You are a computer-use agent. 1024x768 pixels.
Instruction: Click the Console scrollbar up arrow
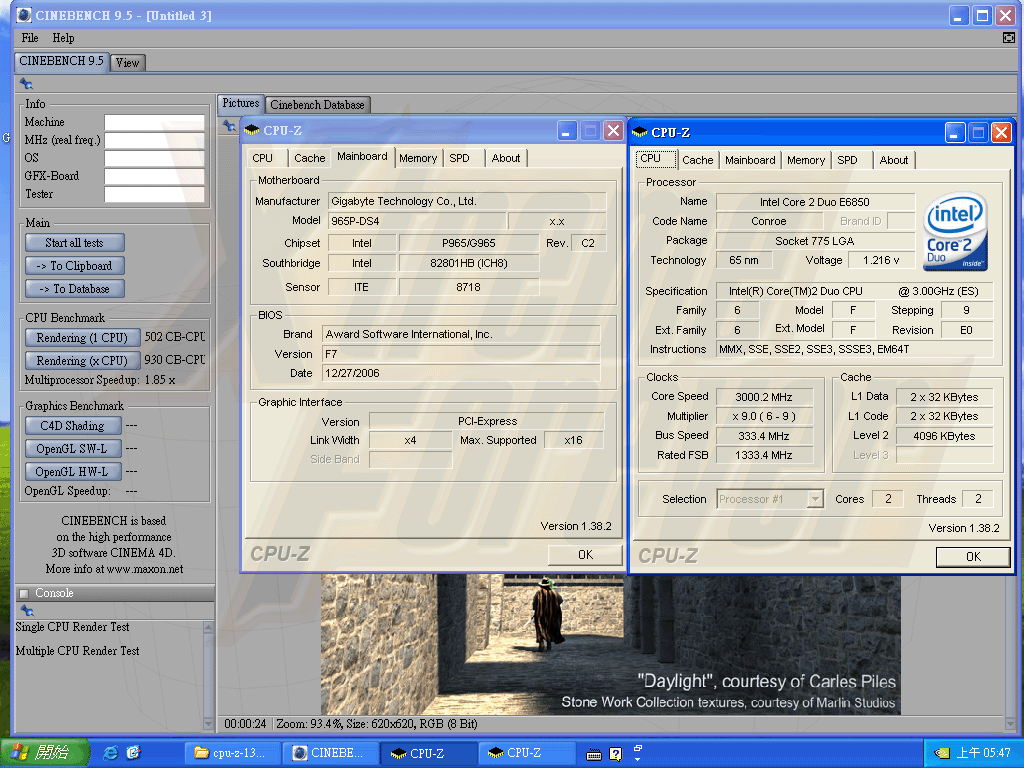coord(208,628)
